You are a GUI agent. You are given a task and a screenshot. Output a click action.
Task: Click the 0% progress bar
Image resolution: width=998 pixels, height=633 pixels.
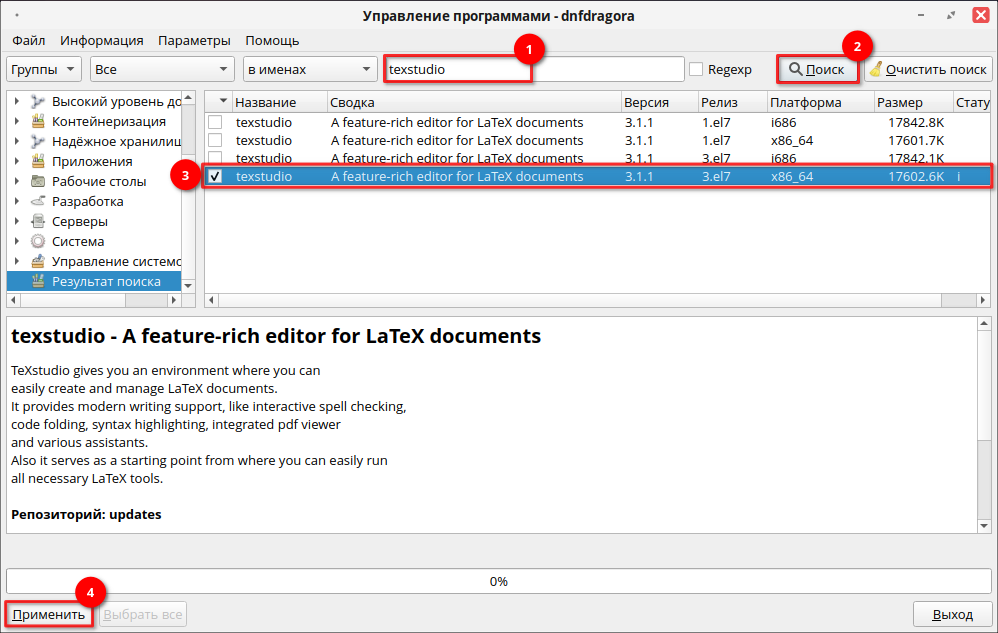click(x=499, y=581)
